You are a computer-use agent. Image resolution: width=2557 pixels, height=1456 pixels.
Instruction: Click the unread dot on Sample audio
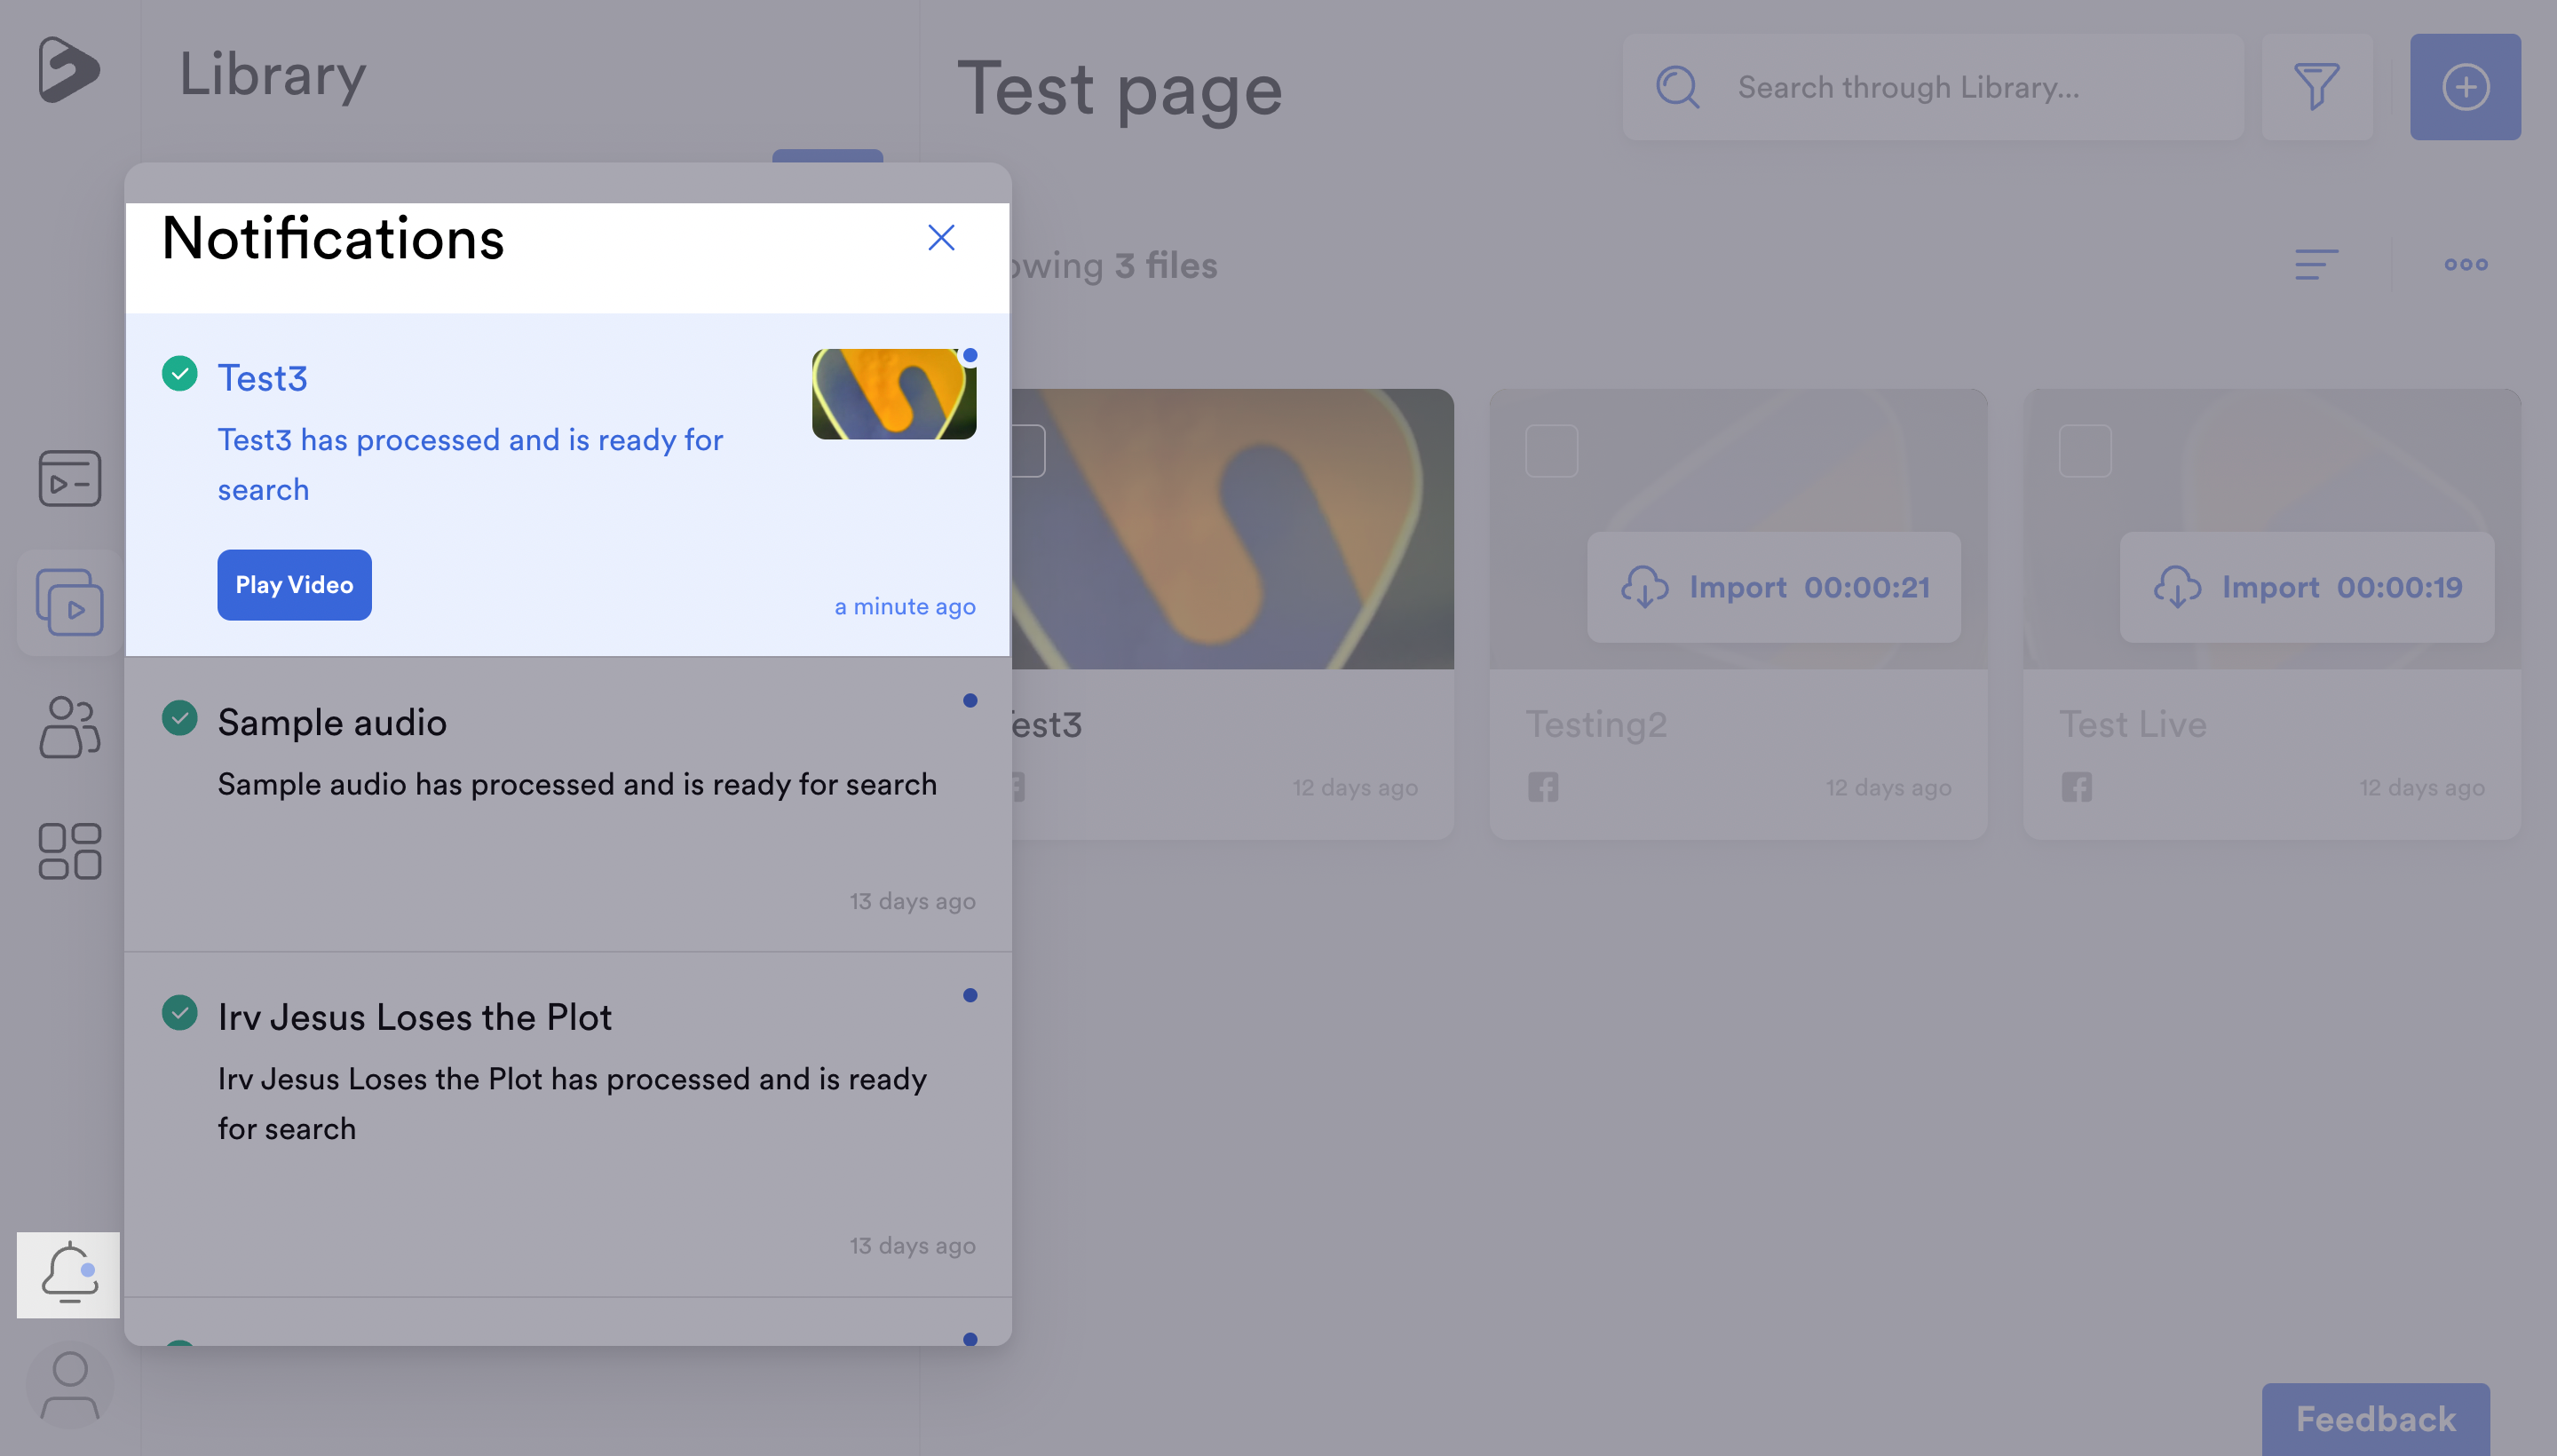[969, 701]
